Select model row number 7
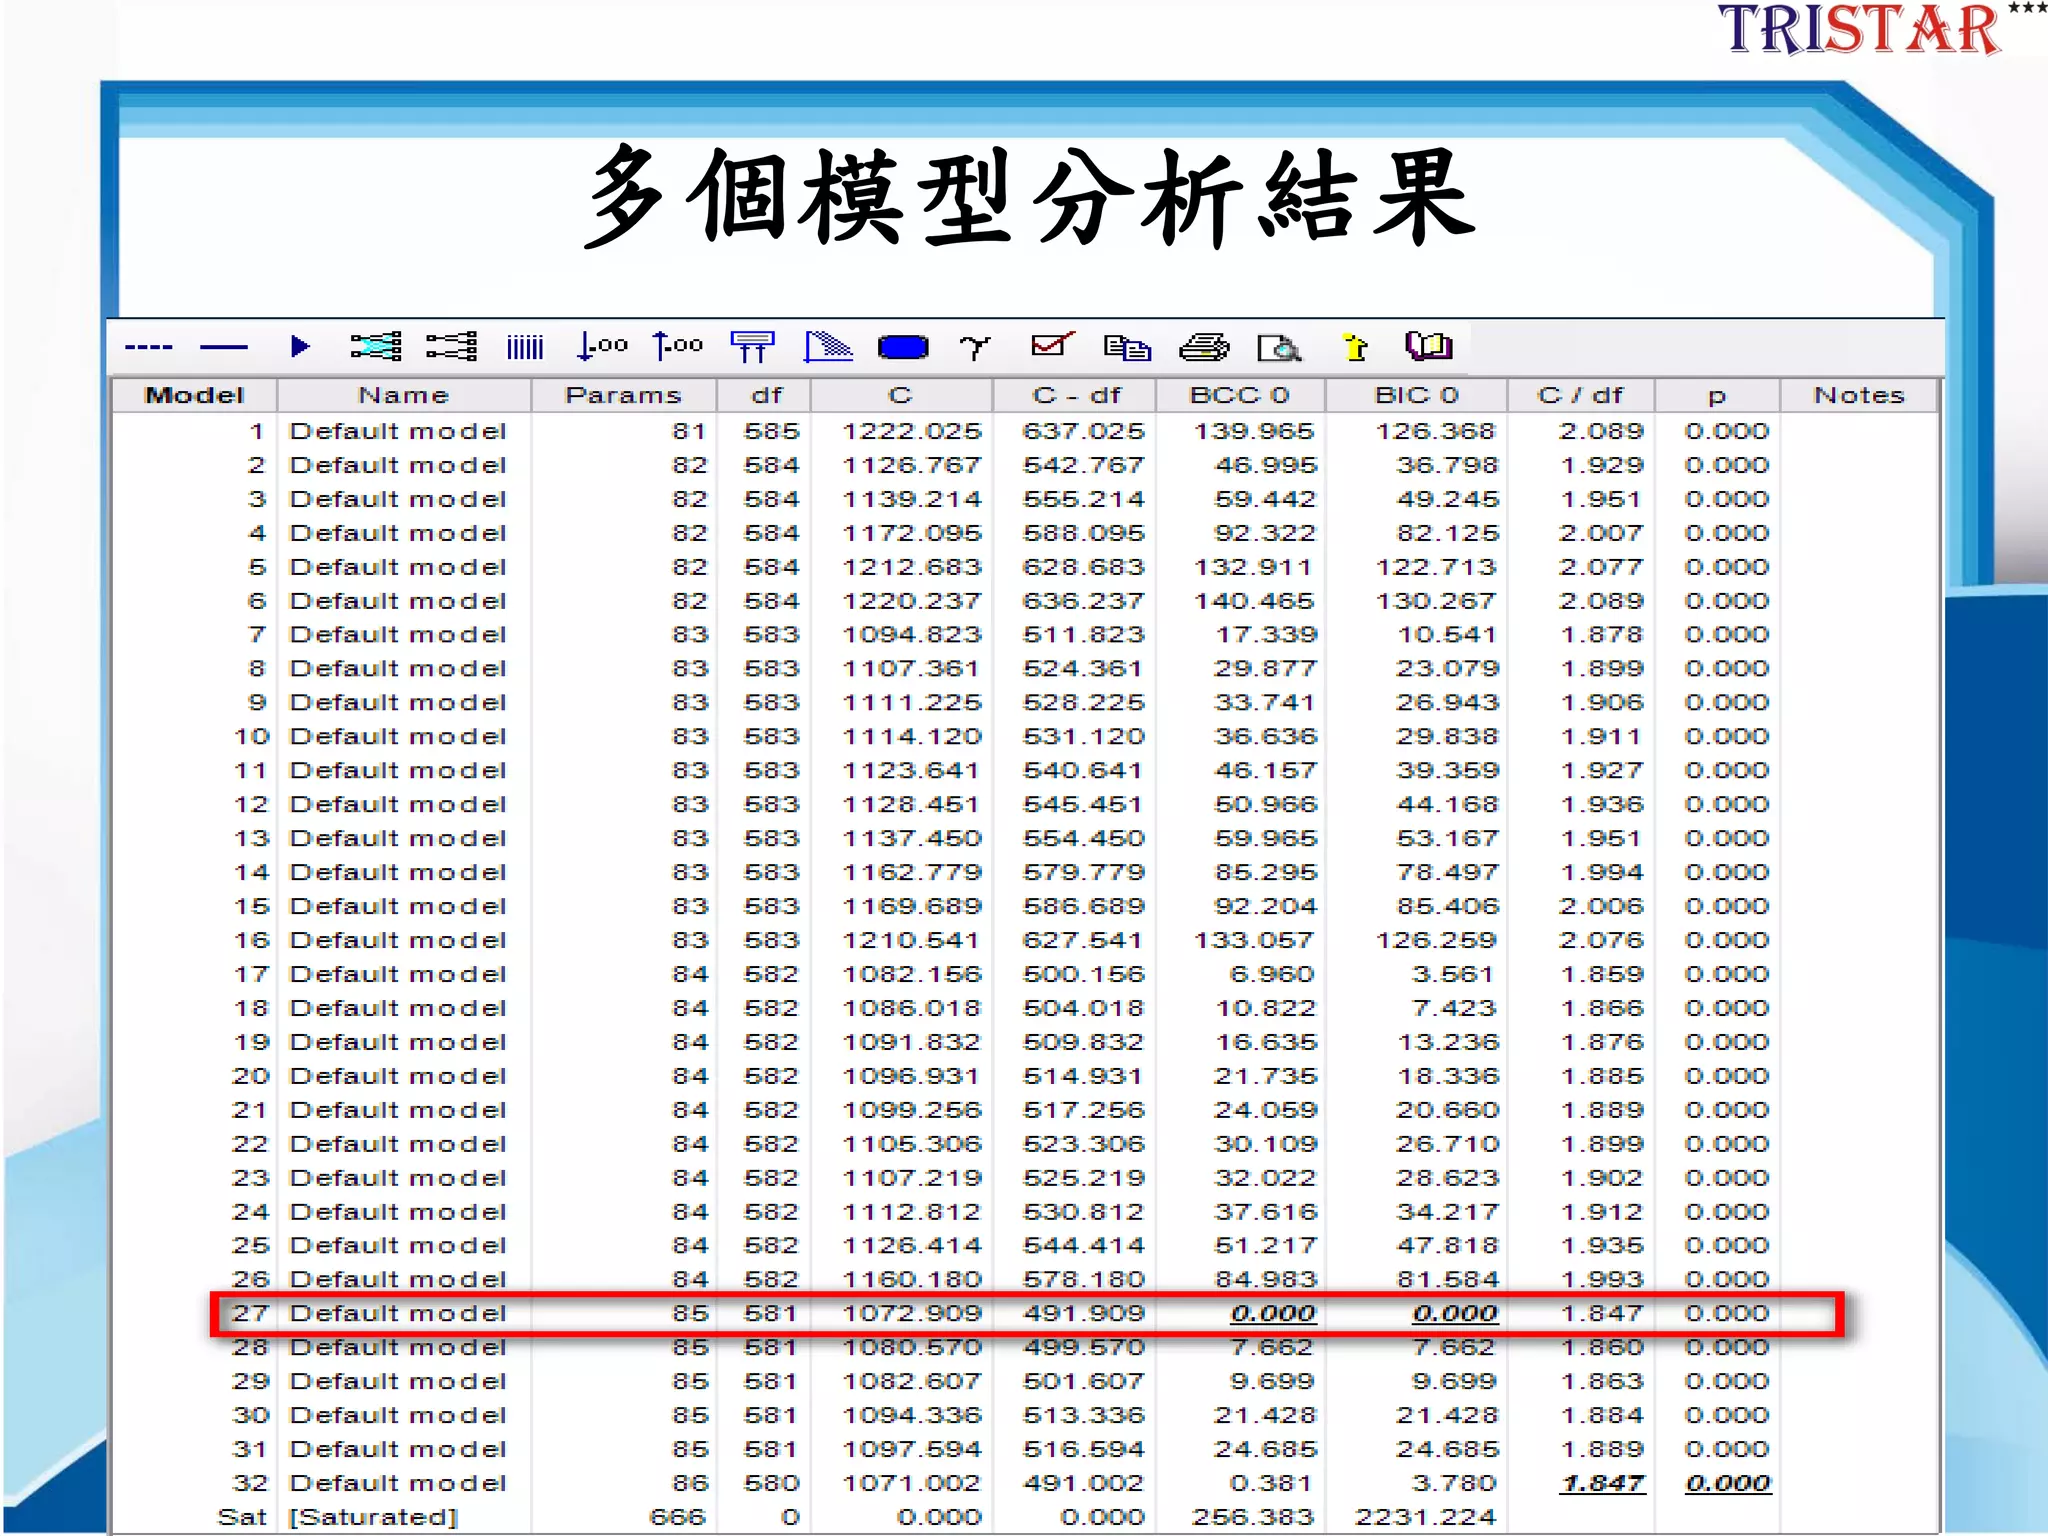2048x1536 pixels. [x=1025, y=634]
